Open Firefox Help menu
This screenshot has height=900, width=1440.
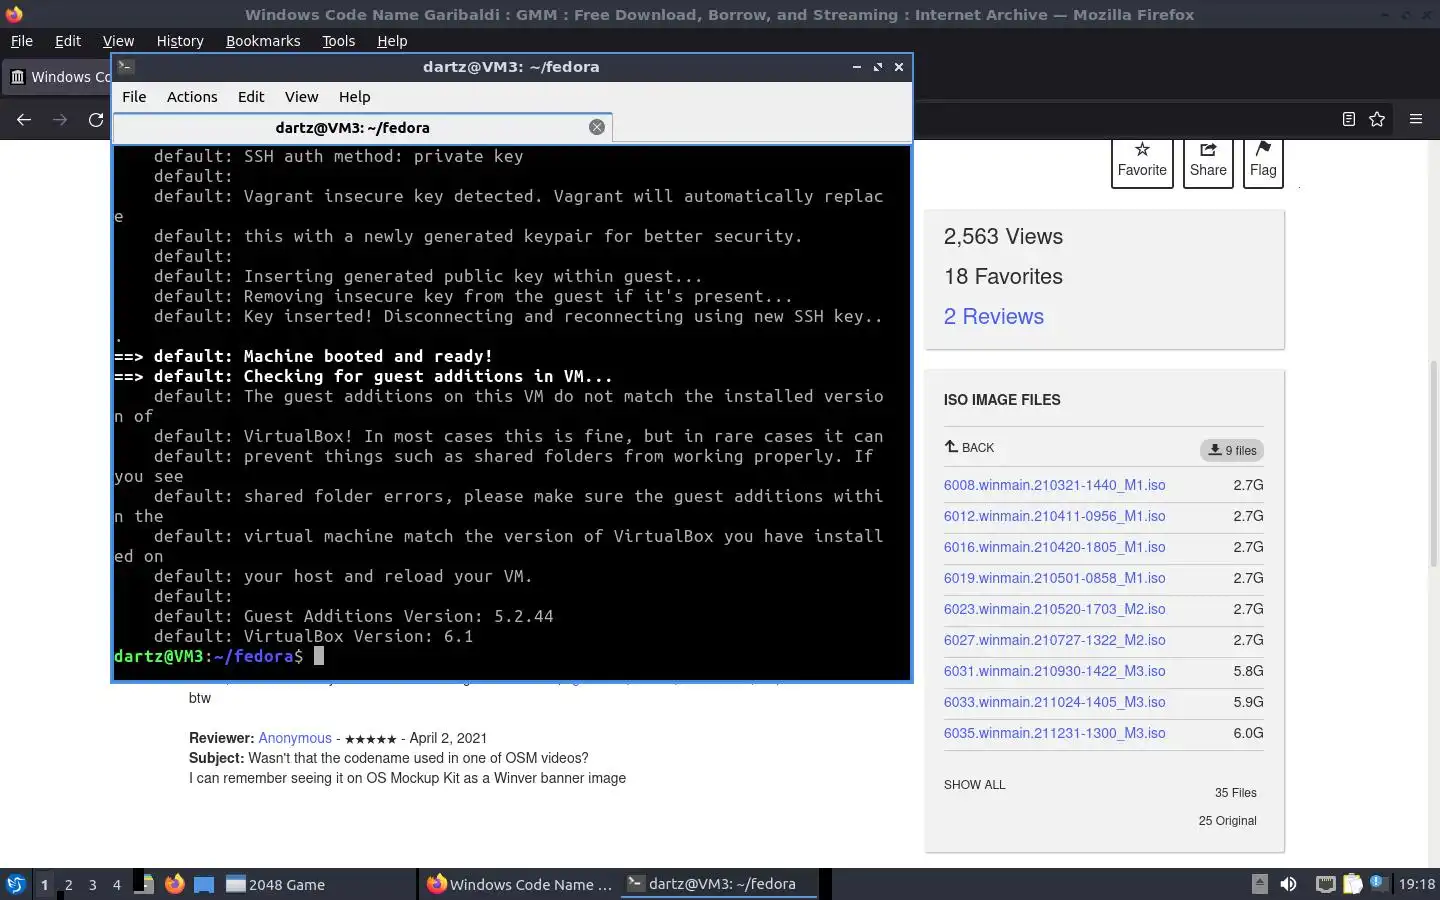[392, 41]
